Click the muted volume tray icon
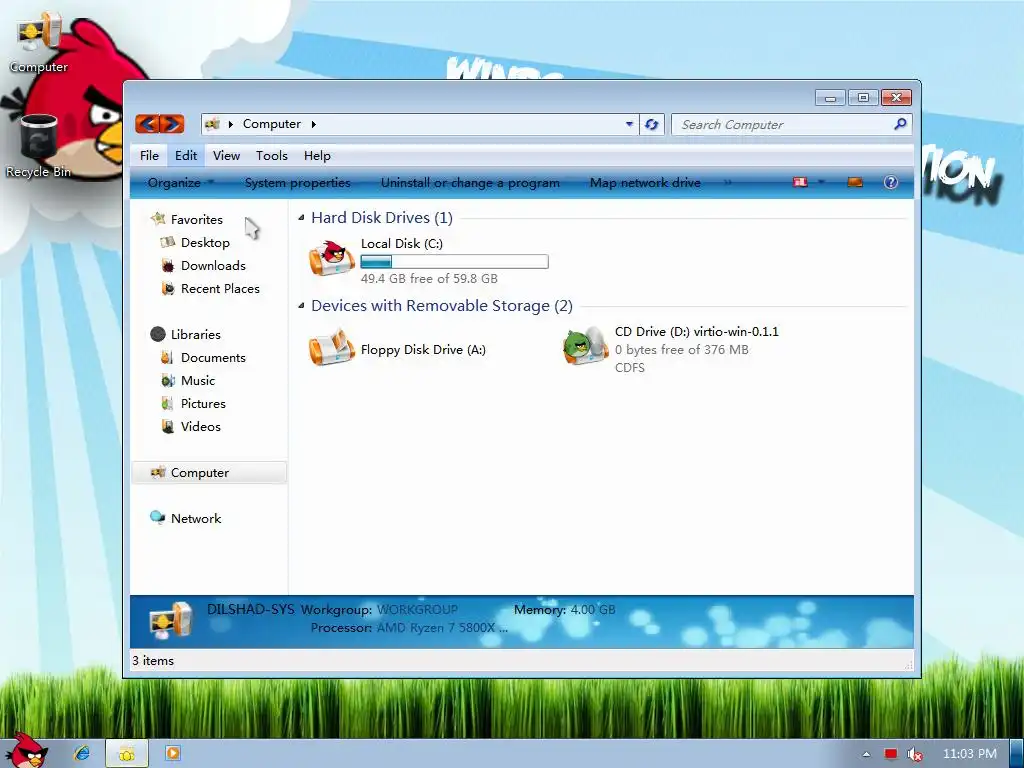1024x768 pixels. (914, 754)
